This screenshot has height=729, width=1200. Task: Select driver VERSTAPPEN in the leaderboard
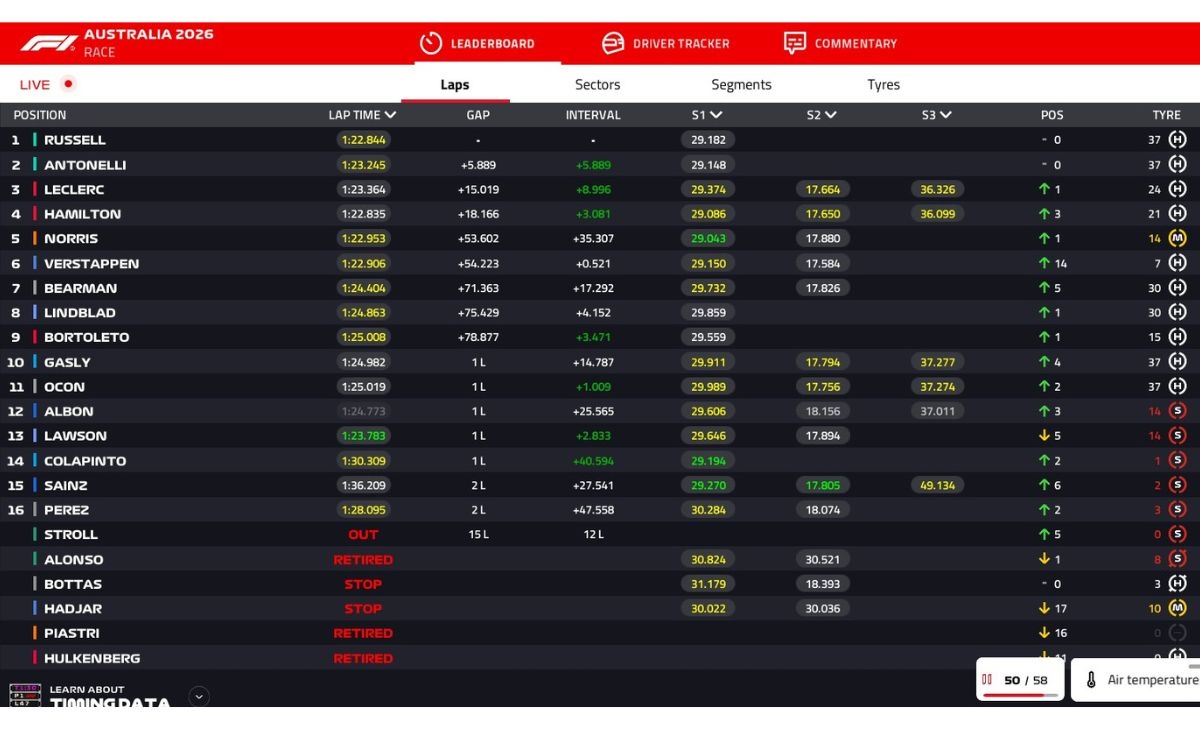91,264
